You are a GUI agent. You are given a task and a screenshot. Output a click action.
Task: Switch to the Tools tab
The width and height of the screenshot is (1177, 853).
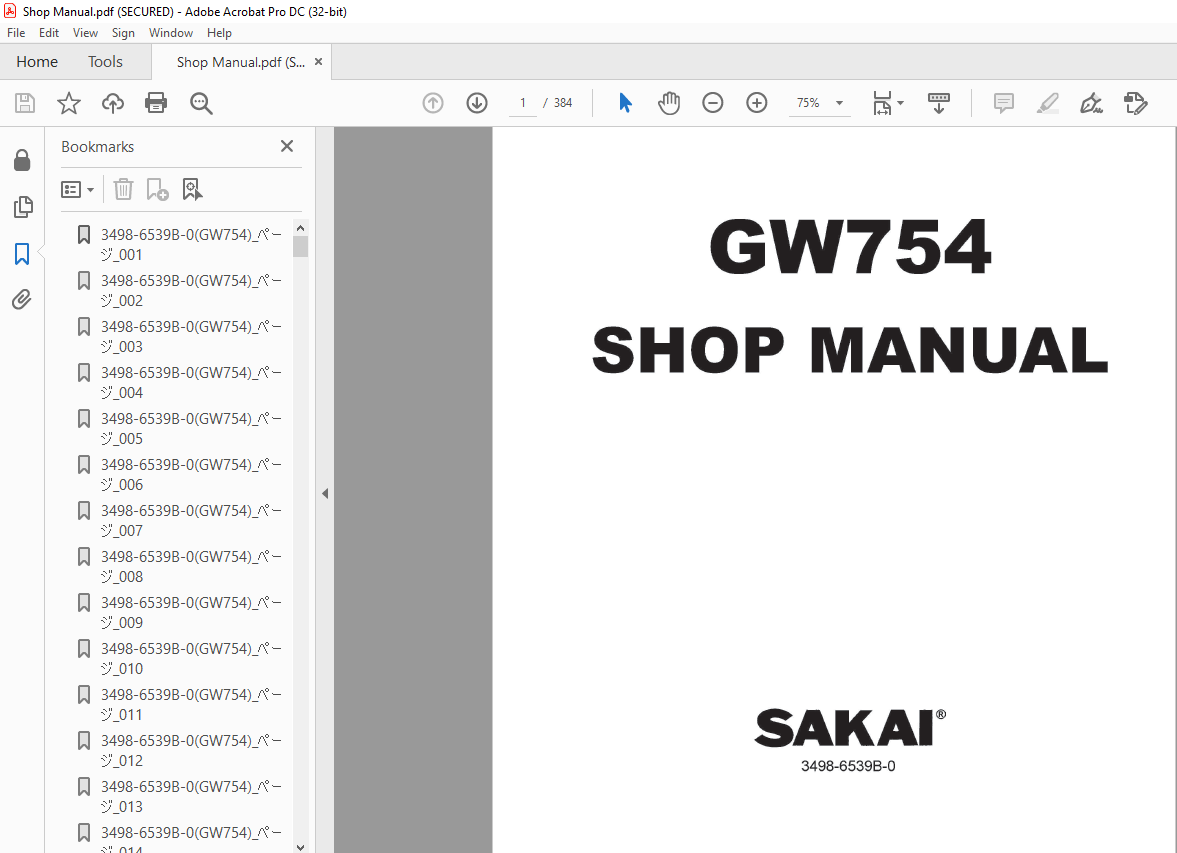coord(105,62)
